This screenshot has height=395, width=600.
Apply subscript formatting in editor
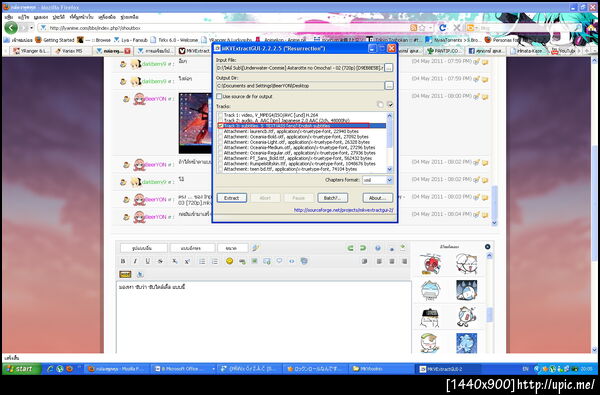(174, 261)
